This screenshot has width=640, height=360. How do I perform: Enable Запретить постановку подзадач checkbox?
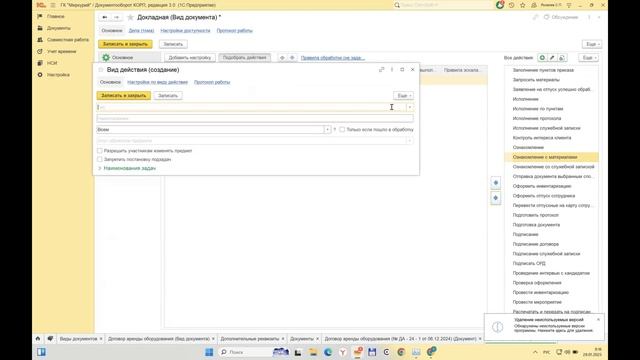[100, 159]
